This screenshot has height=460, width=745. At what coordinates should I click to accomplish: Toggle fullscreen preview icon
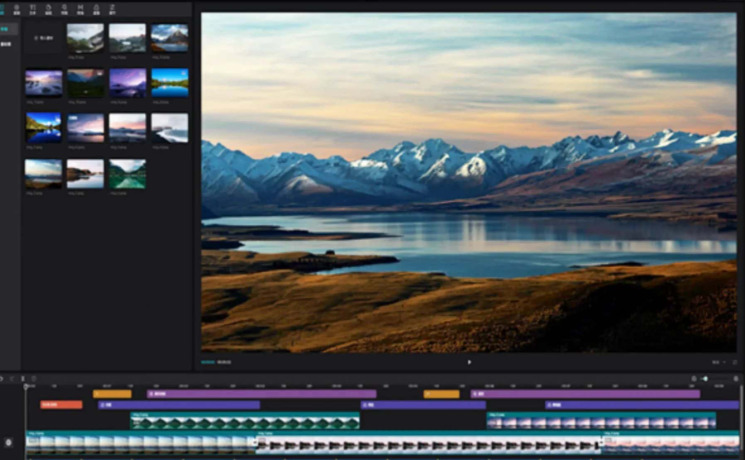[x=735, y=362]
